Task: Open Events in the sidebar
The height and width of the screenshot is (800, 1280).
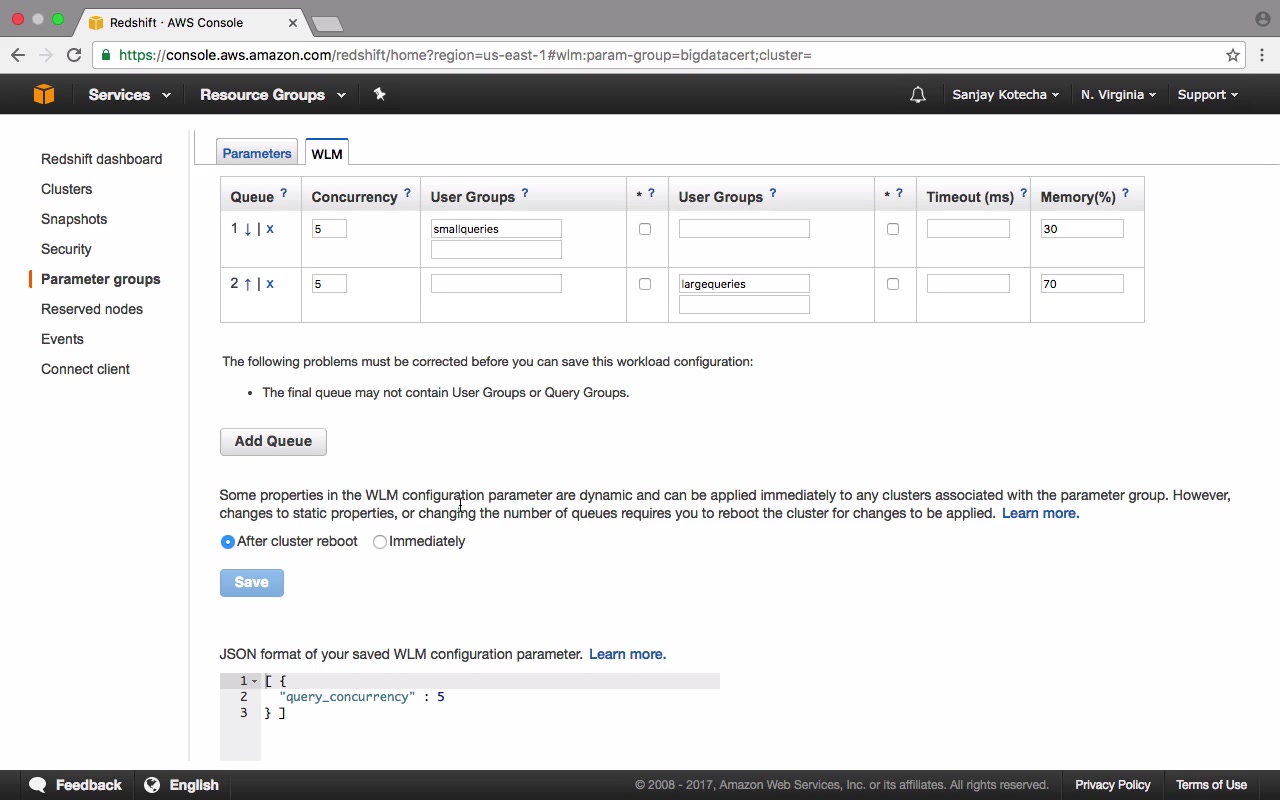Action: pos(62,339)
